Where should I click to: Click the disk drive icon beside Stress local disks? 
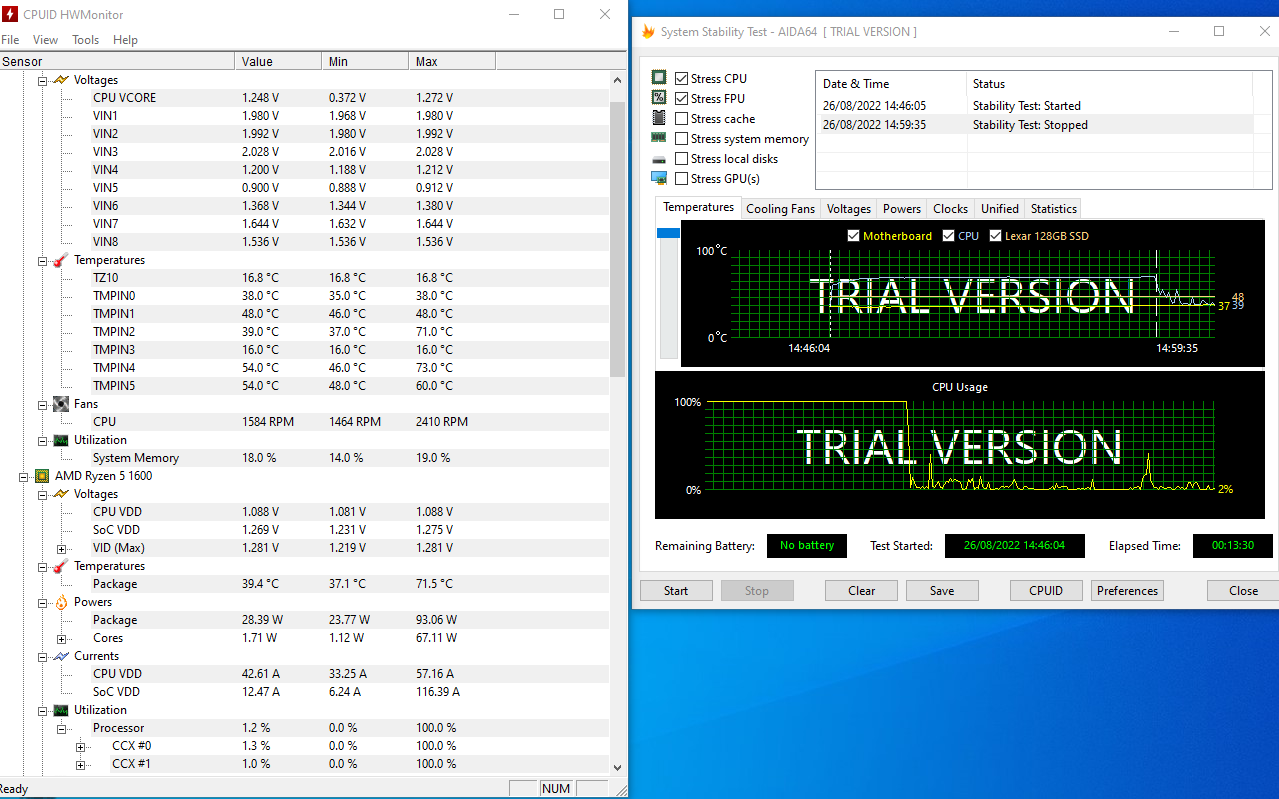point(659,159)
